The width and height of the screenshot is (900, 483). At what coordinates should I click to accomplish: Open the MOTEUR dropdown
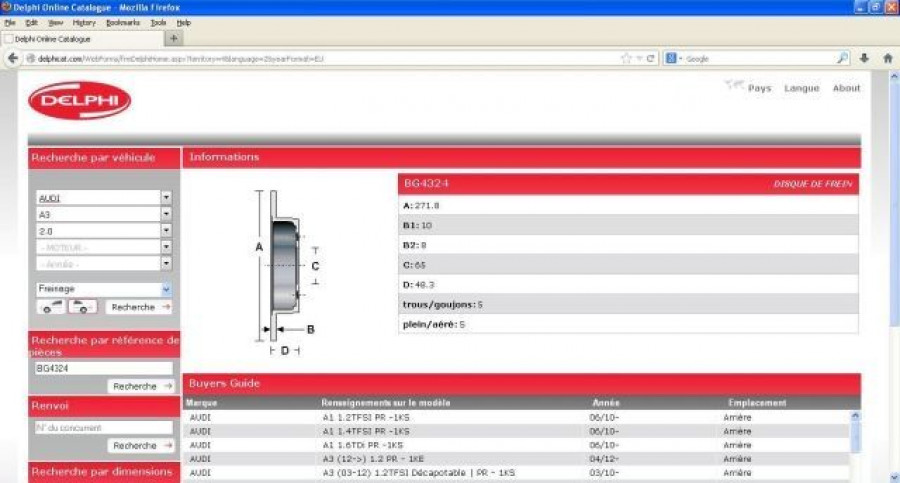pos(165,247)
